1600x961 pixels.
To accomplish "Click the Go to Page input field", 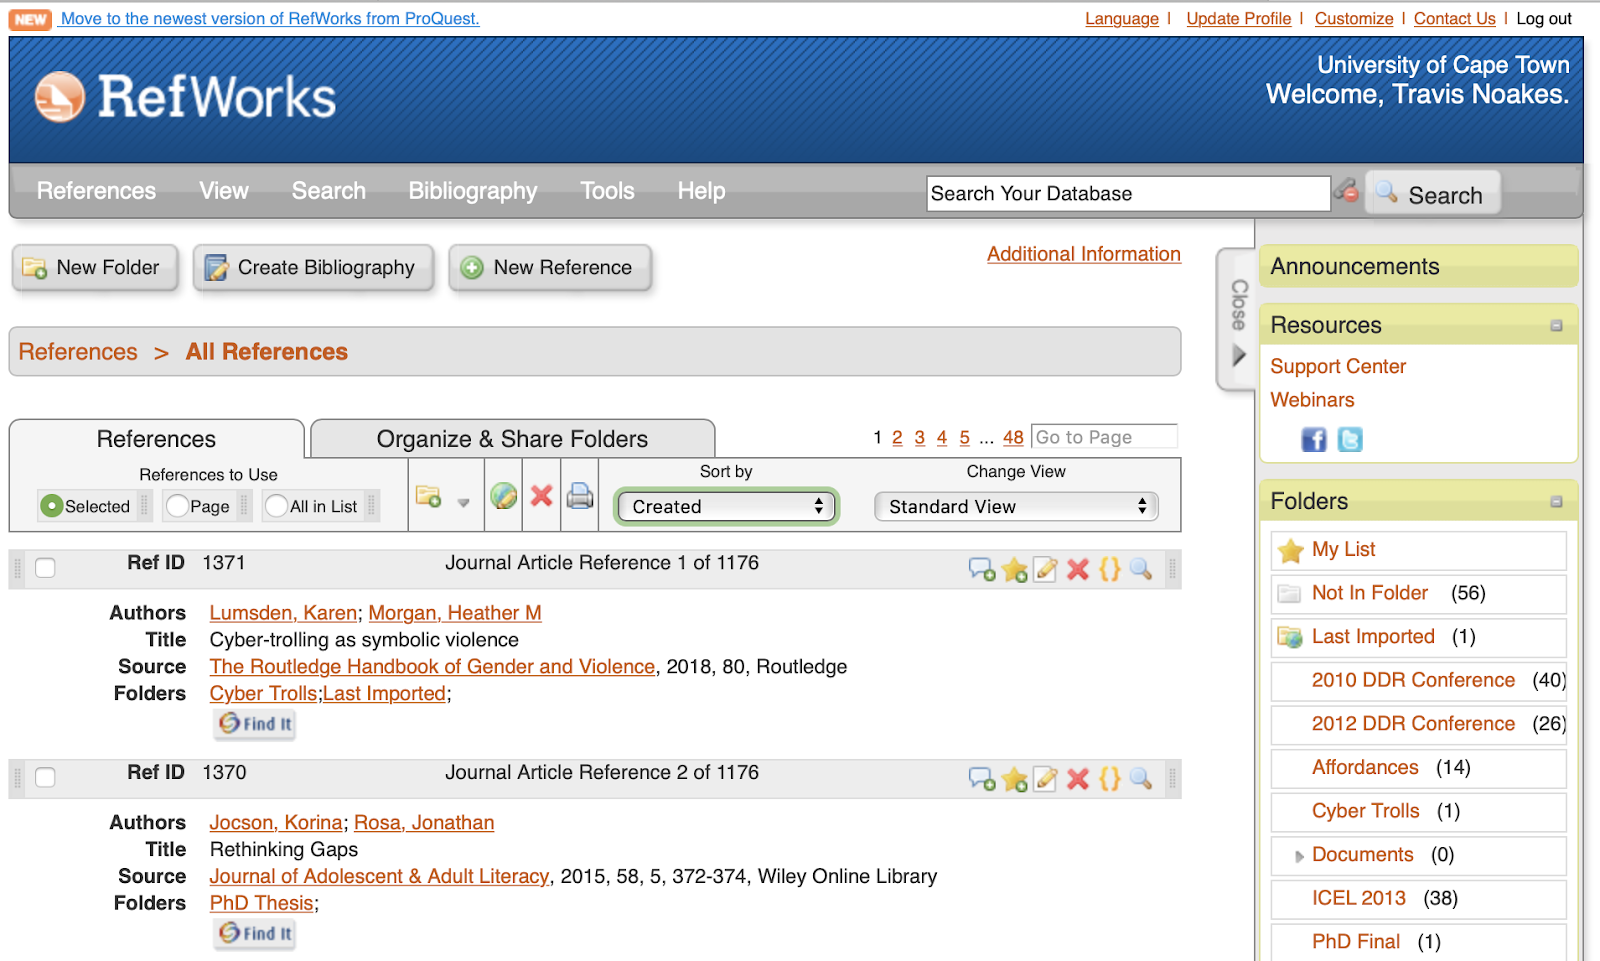I will tap(1103, 436).
